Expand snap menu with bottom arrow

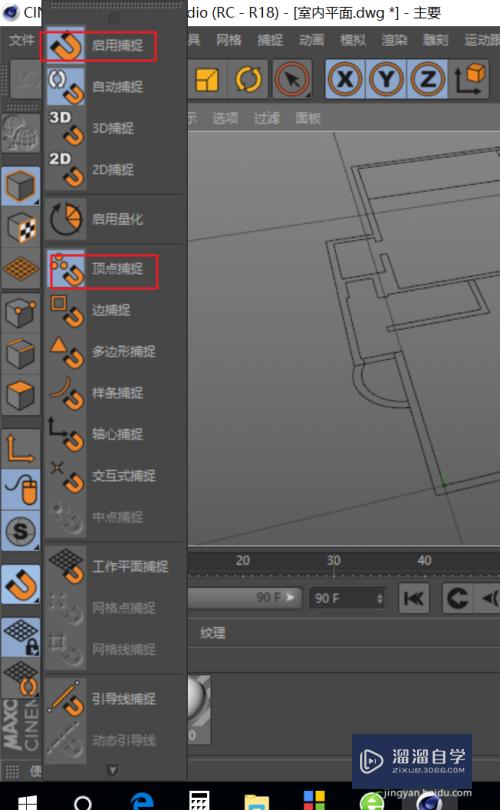113,771
